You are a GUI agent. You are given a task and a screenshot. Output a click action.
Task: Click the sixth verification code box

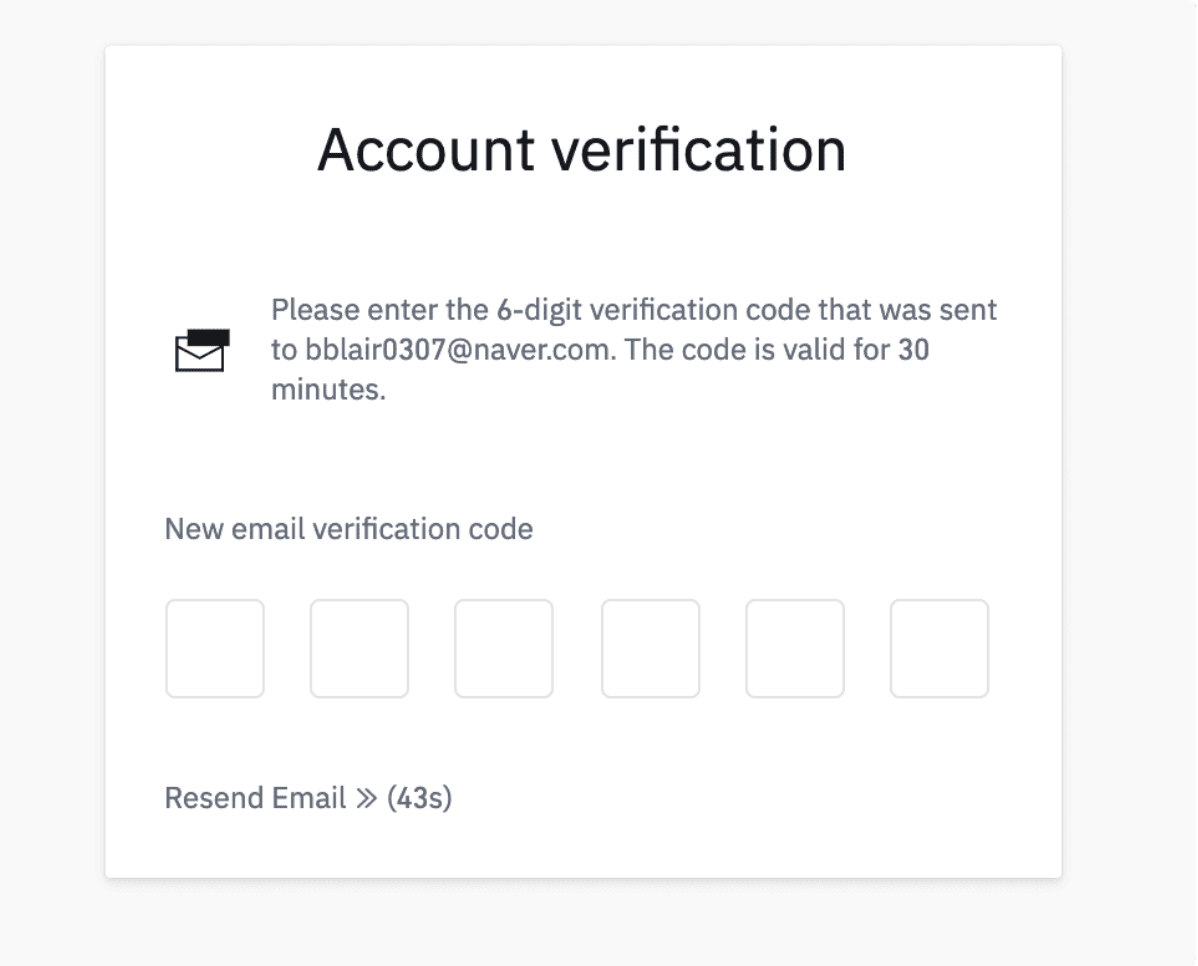[x=938, y=648]
